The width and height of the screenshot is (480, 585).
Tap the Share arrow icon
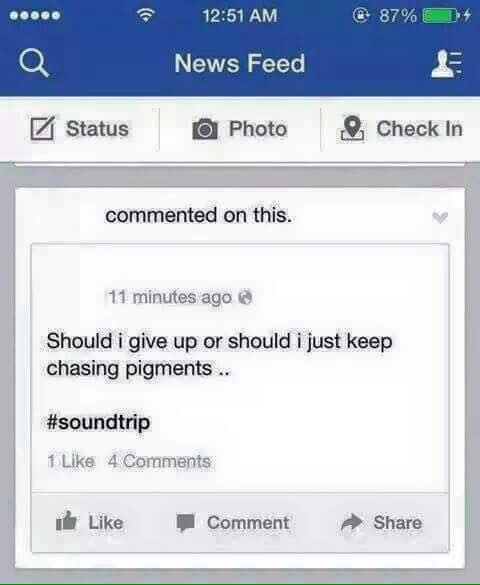352,522
